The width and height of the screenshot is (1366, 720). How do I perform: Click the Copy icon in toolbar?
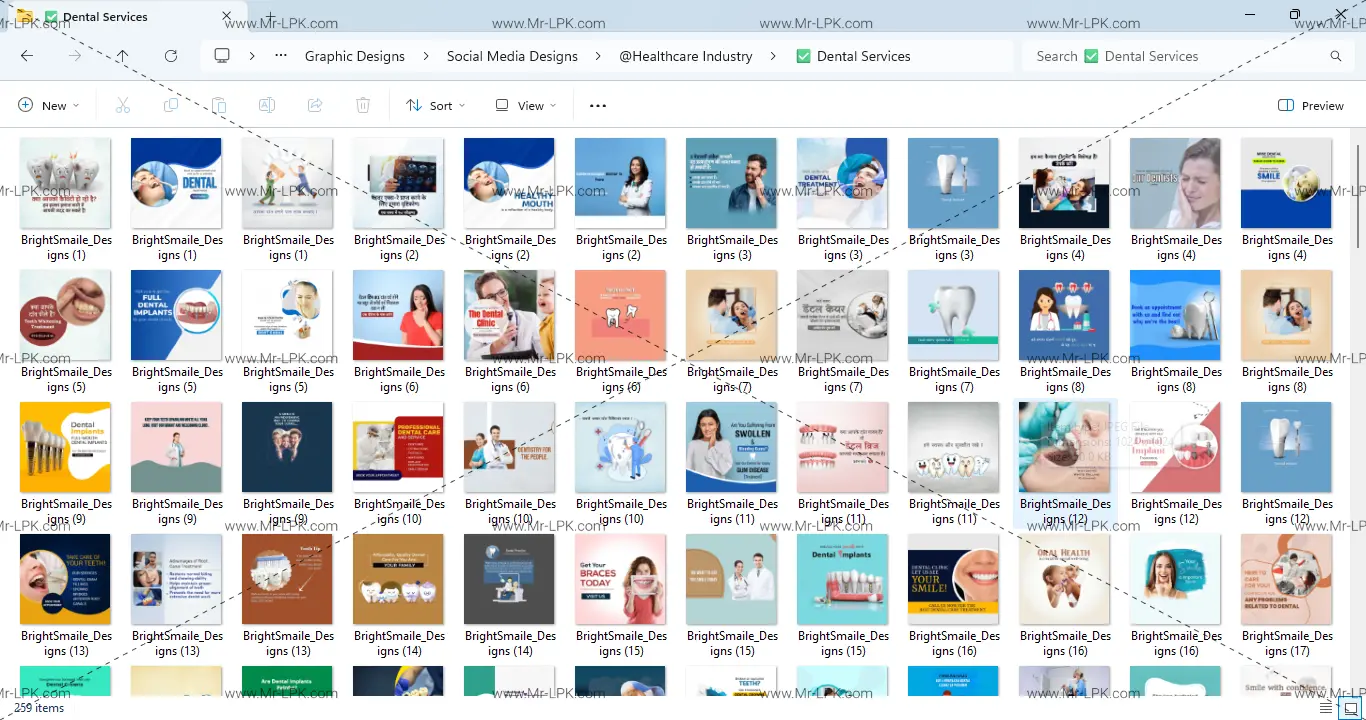171,105
